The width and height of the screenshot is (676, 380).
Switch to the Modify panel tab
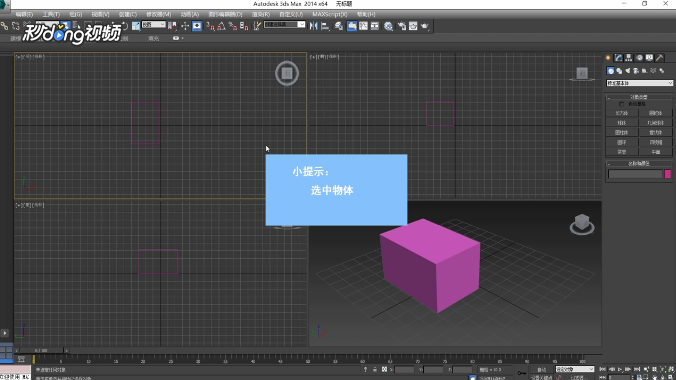click(619, 58)
